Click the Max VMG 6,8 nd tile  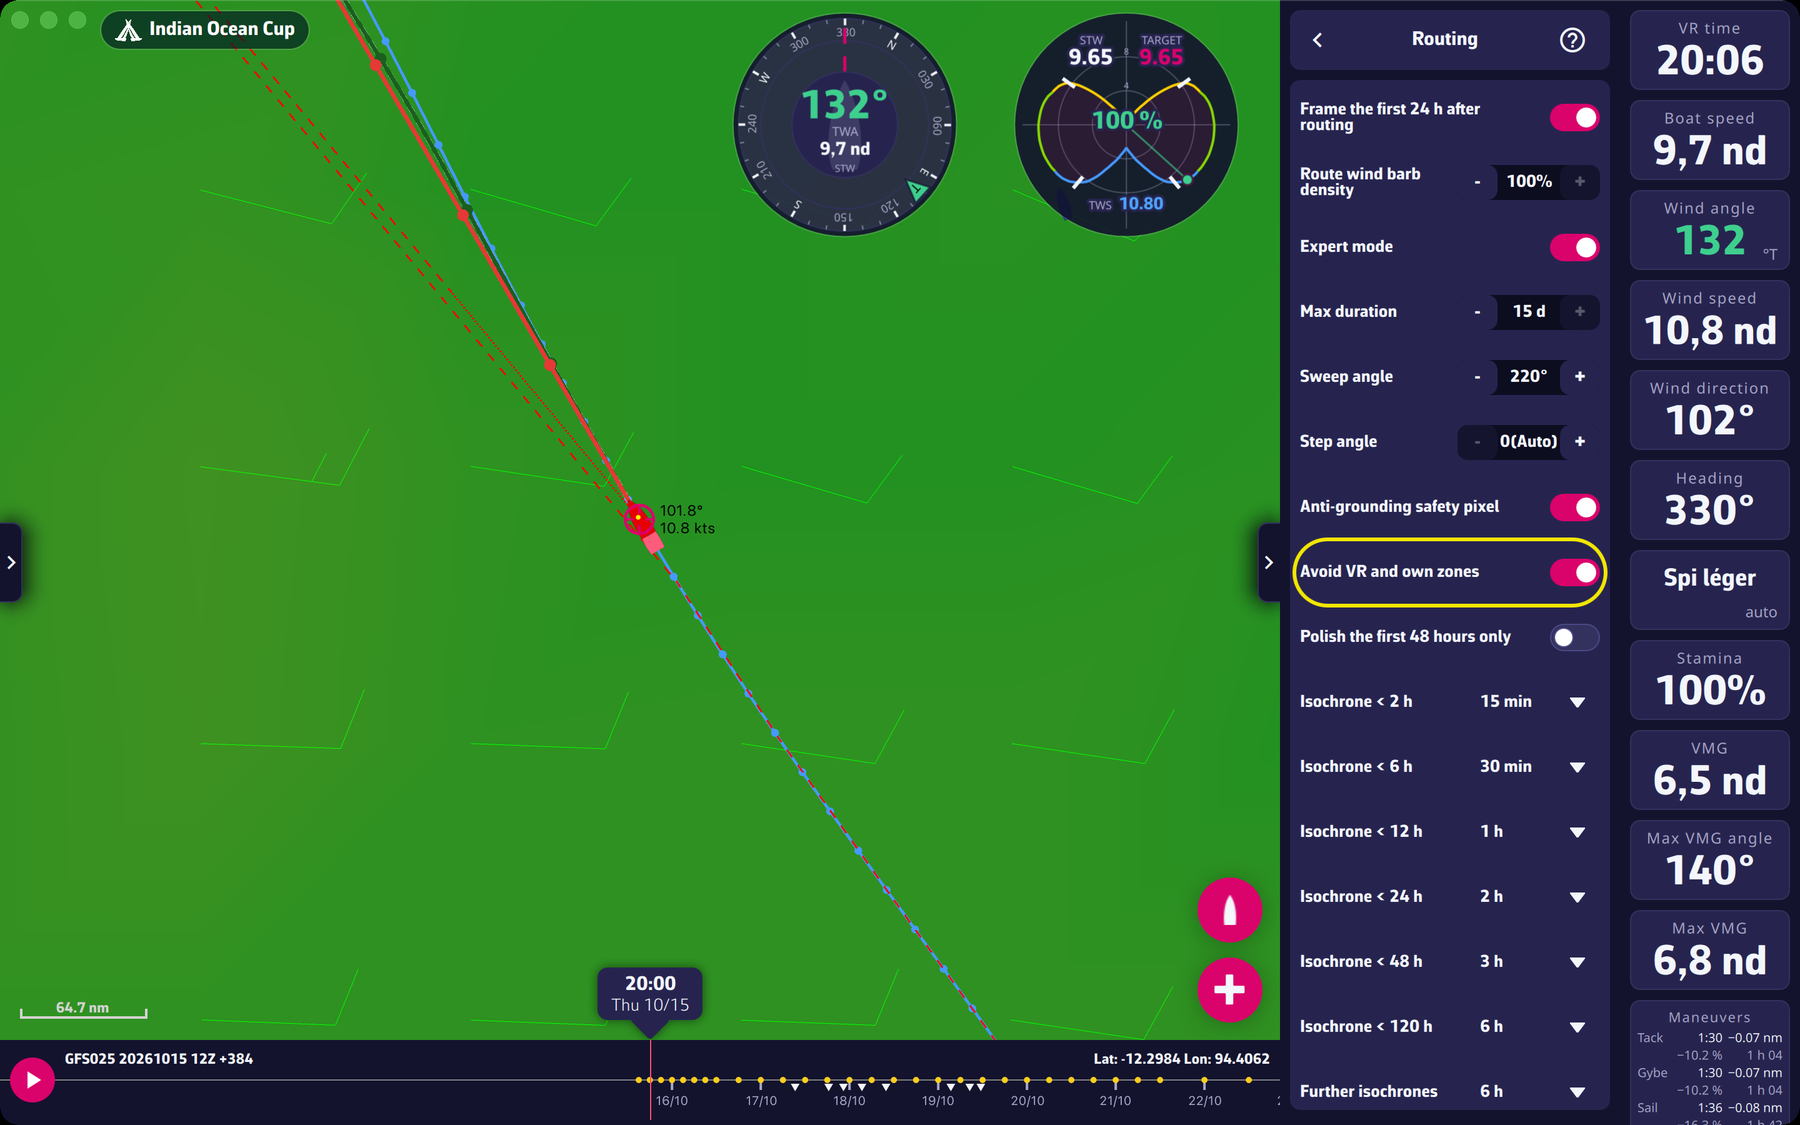coord(1709,950)
